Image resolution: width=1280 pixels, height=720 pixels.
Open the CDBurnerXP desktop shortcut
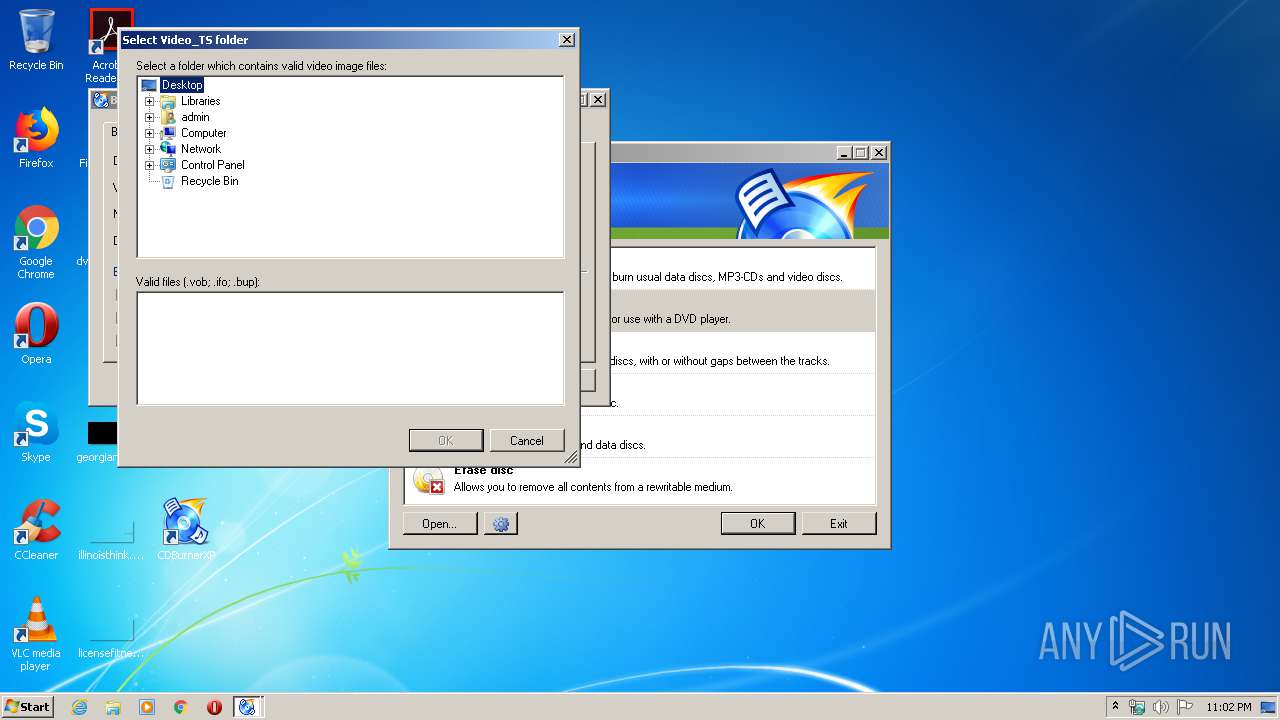[186, 530]
